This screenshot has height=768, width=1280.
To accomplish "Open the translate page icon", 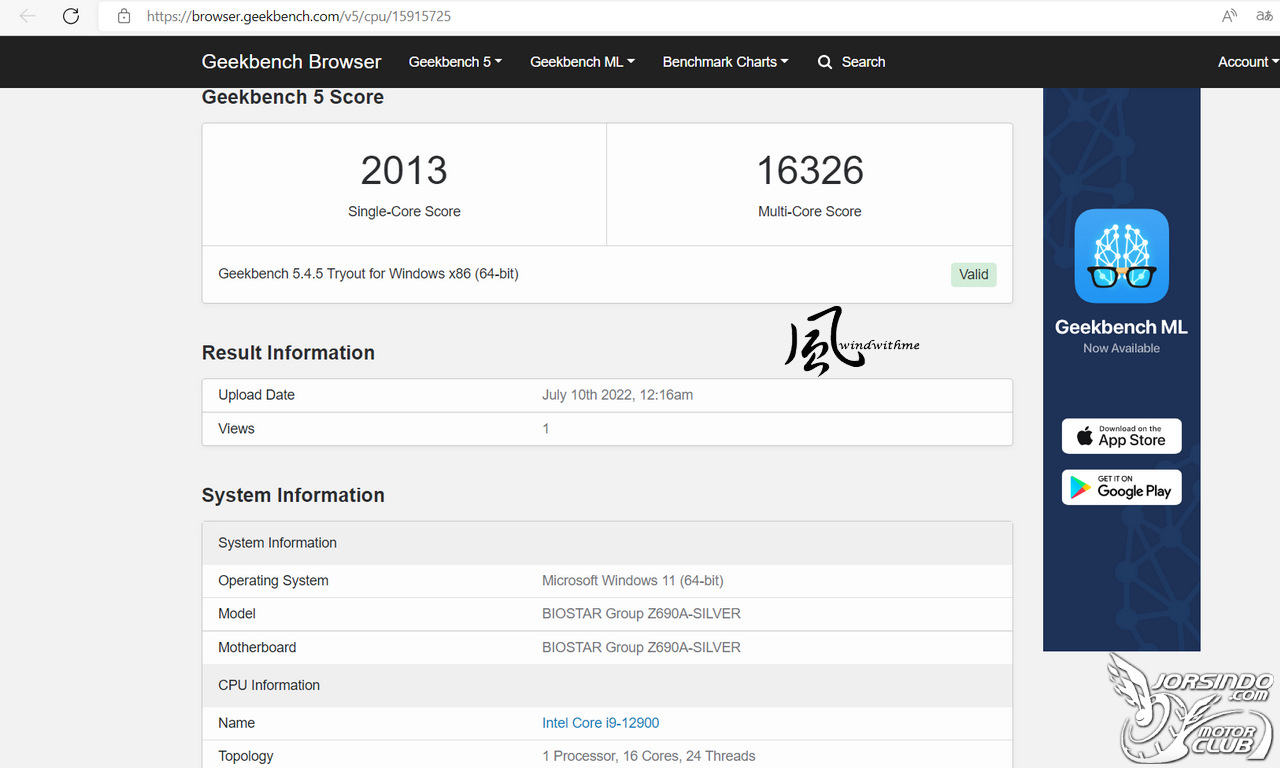I will (x=1264, y=16).
